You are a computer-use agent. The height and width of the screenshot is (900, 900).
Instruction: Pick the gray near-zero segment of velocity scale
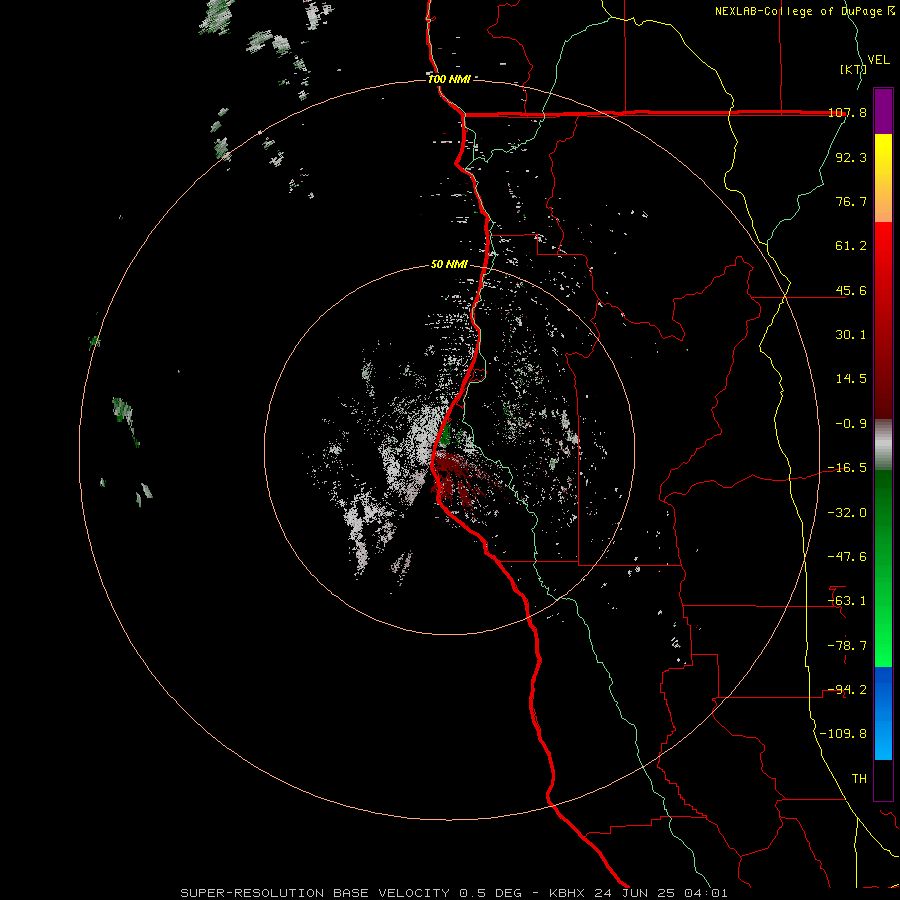pos(883,445)
